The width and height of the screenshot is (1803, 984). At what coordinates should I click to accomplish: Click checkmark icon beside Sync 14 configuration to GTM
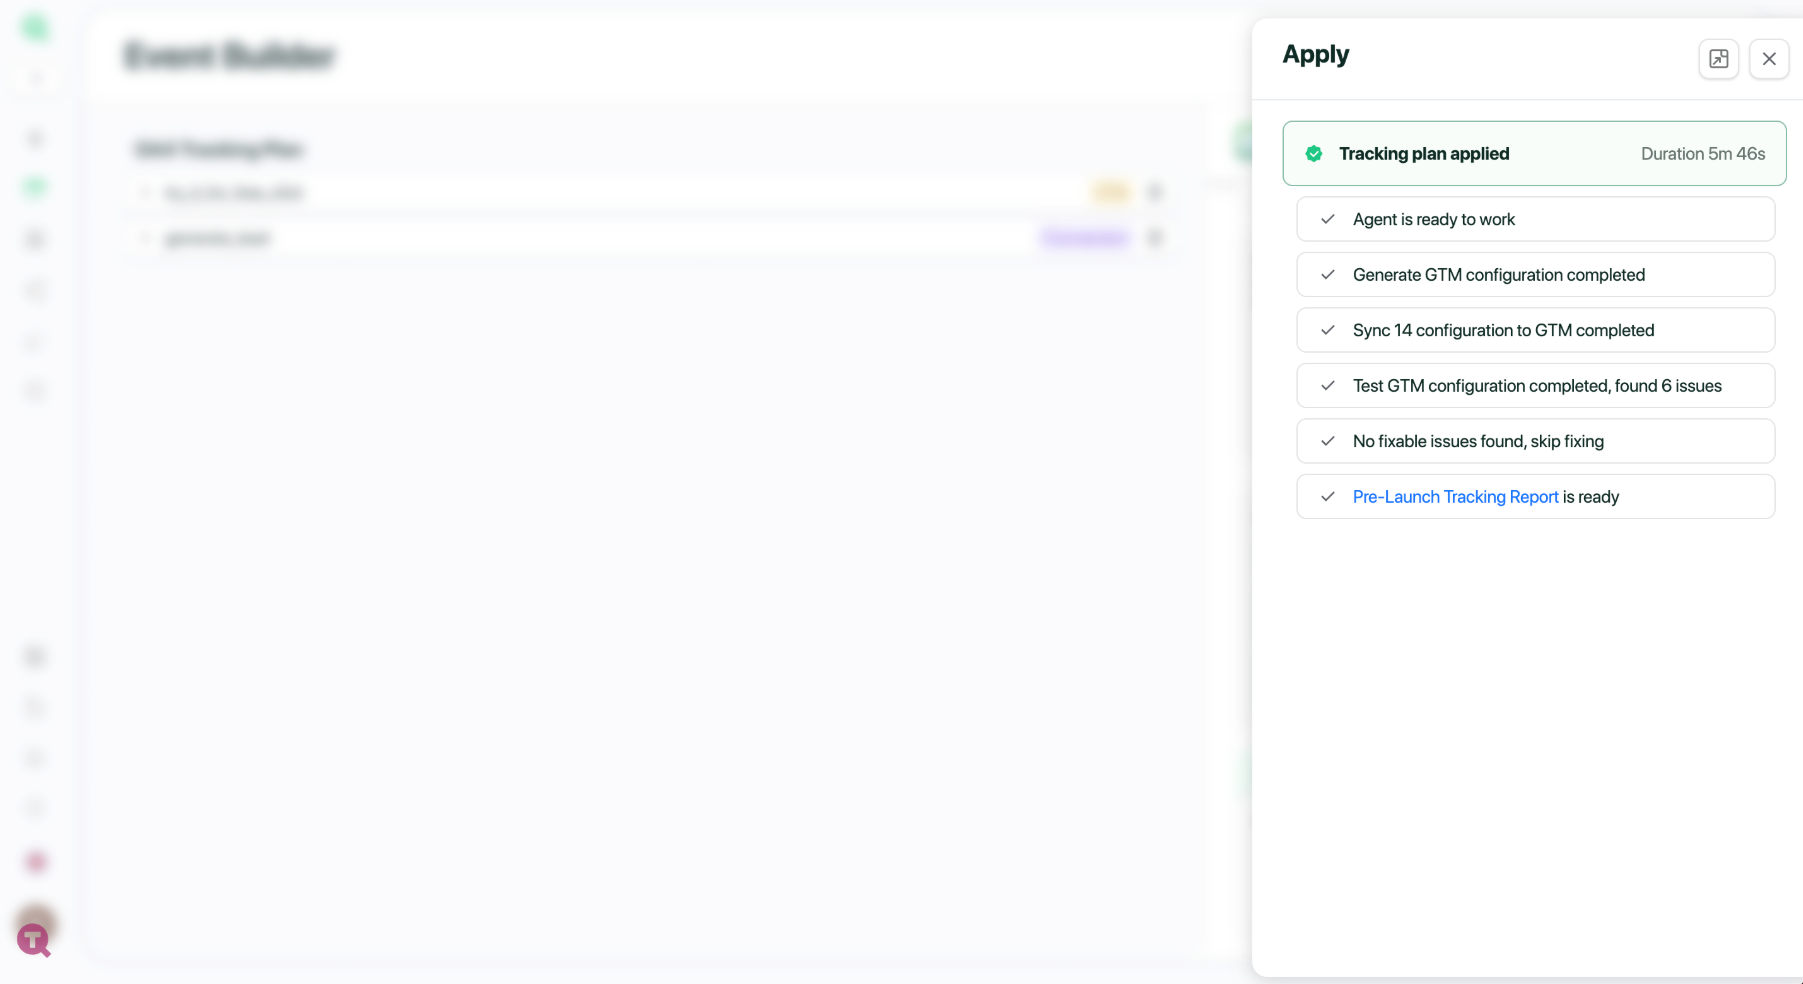click(x=1328, y=331)
